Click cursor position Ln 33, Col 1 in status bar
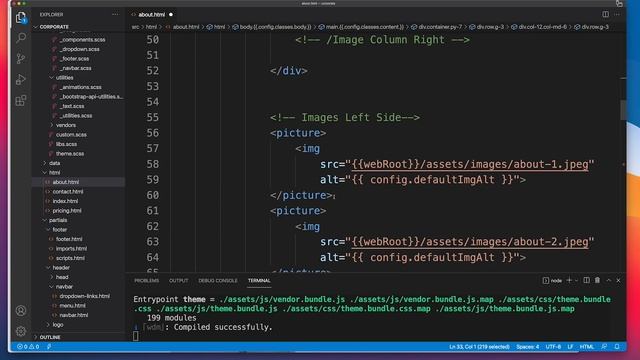The width and height of the screenshot is (640, 360). 479,347
